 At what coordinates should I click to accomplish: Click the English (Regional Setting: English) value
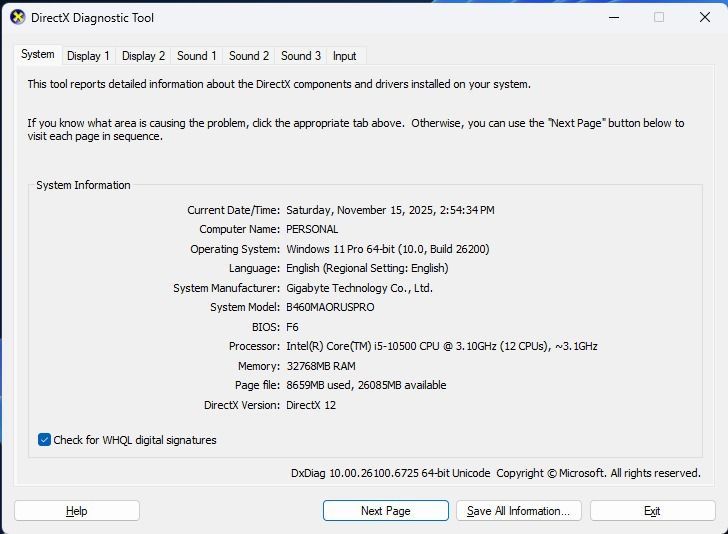[367, 268]
